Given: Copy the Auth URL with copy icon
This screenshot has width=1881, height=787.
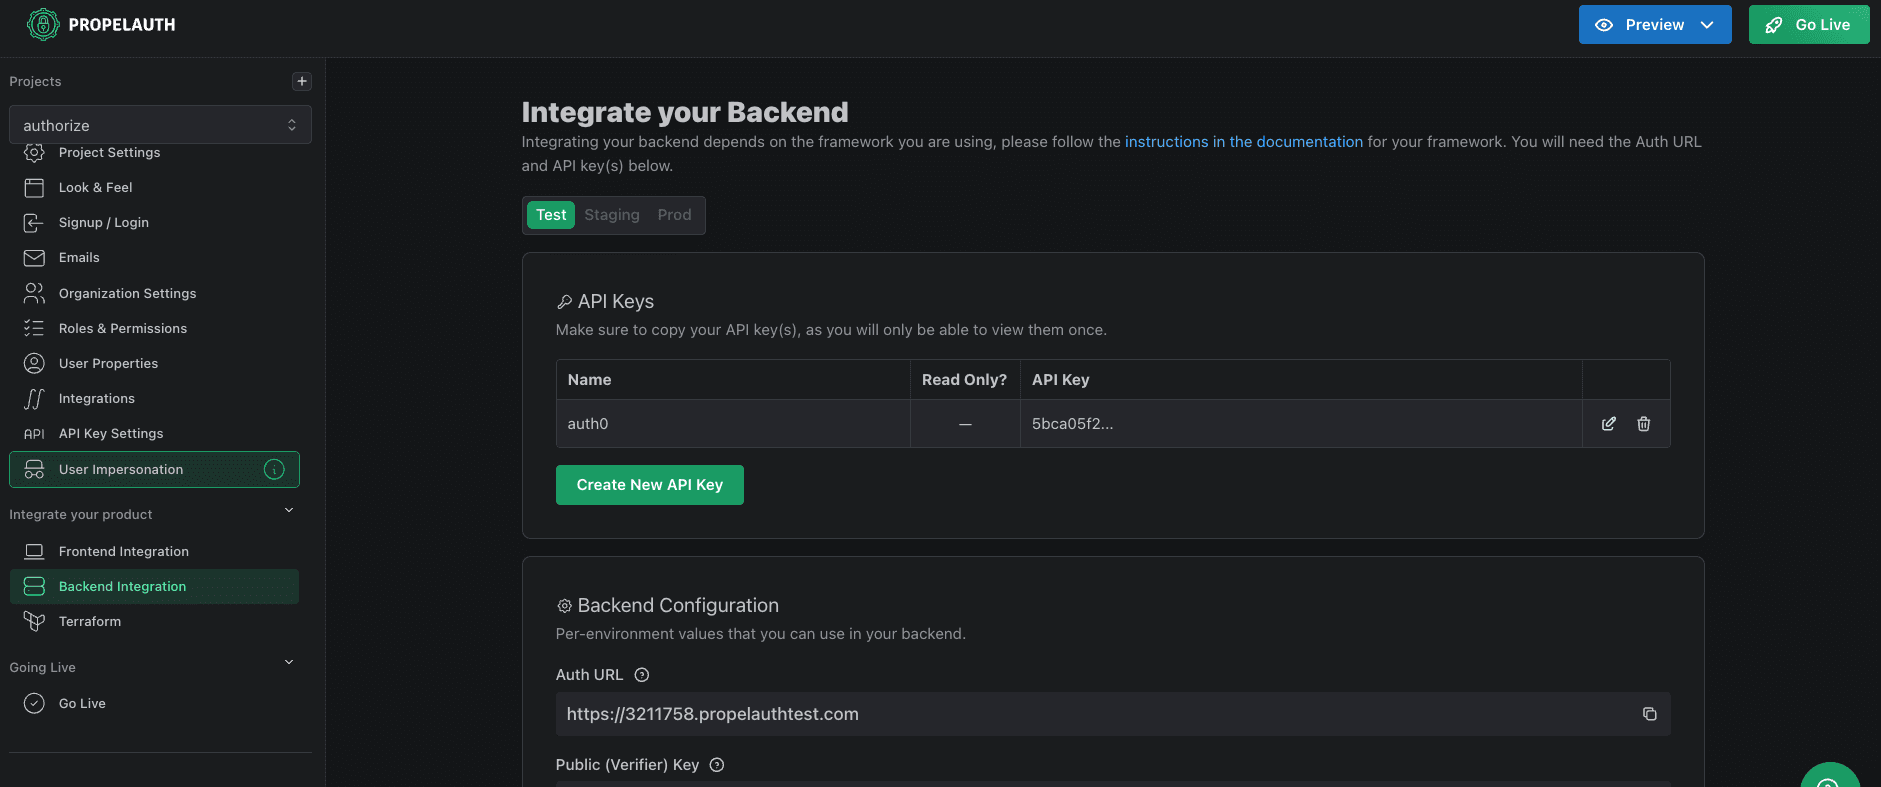Looking at the screenshot, I should pyautogui.click(x=1649, y=714).
